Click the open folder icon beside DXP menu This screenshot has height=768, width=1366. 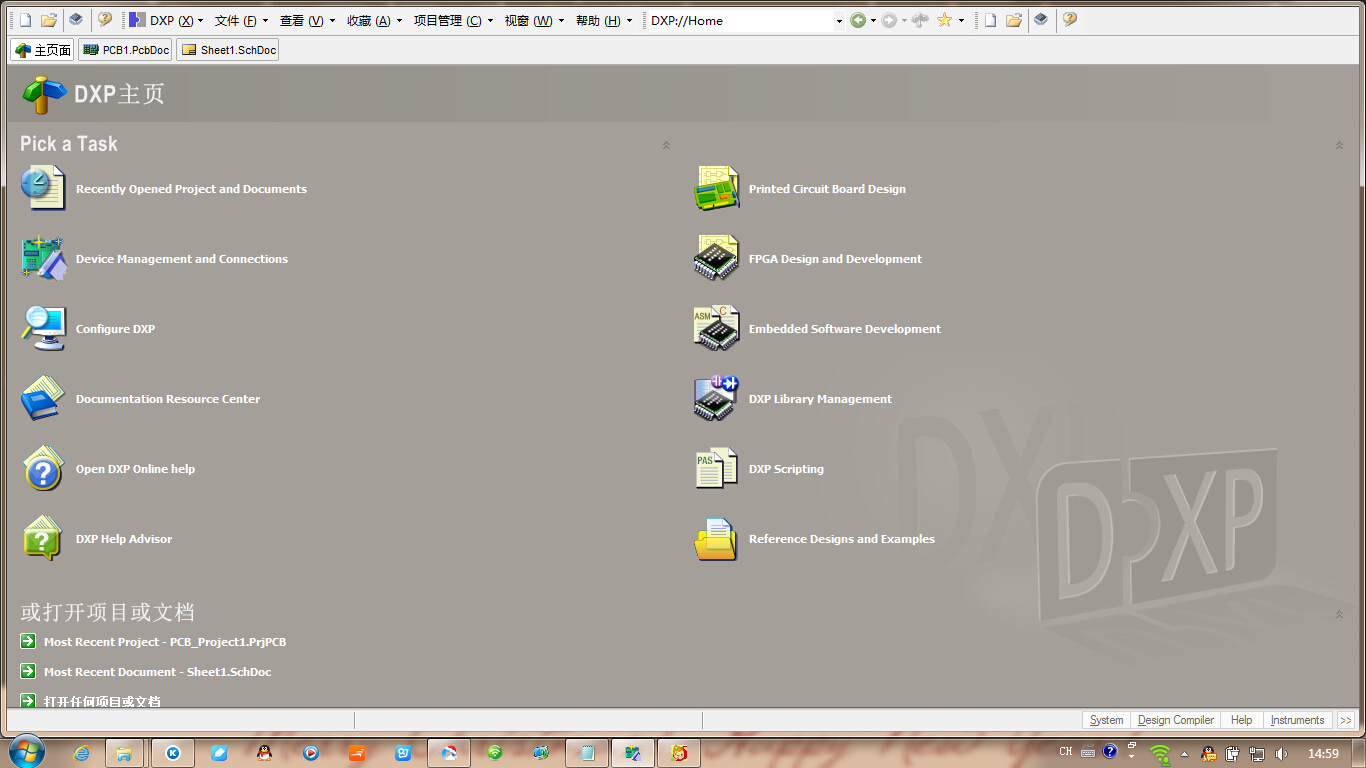pos(48,20)
